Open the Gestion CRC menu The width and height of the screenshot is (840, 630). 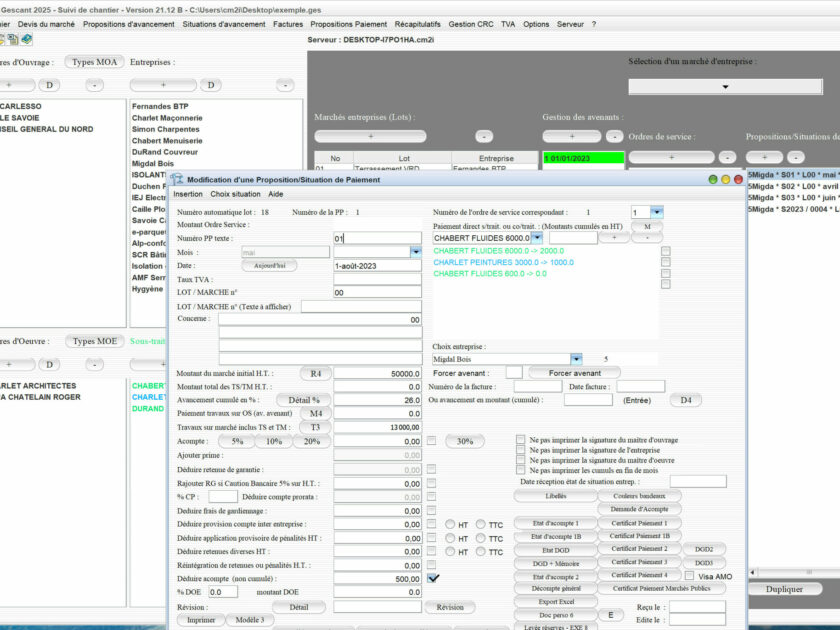coord(471,24)
